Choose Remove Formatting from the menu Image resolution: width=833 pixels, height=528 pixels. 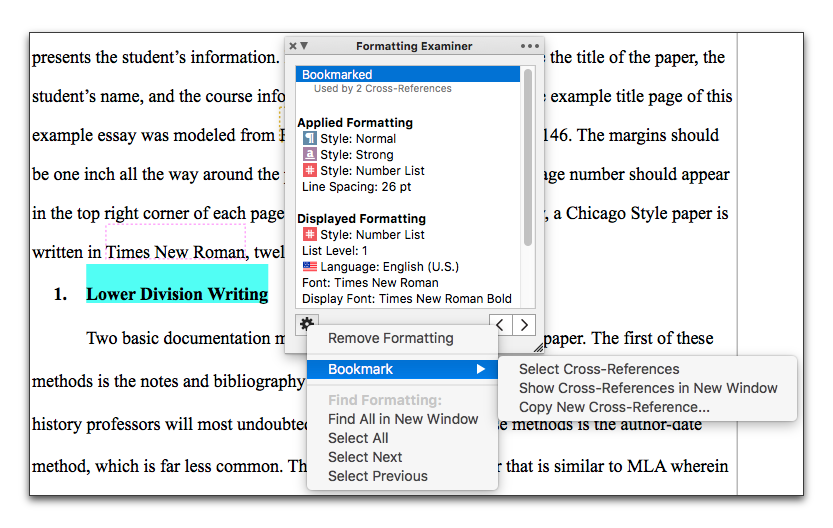click(402, 338)
